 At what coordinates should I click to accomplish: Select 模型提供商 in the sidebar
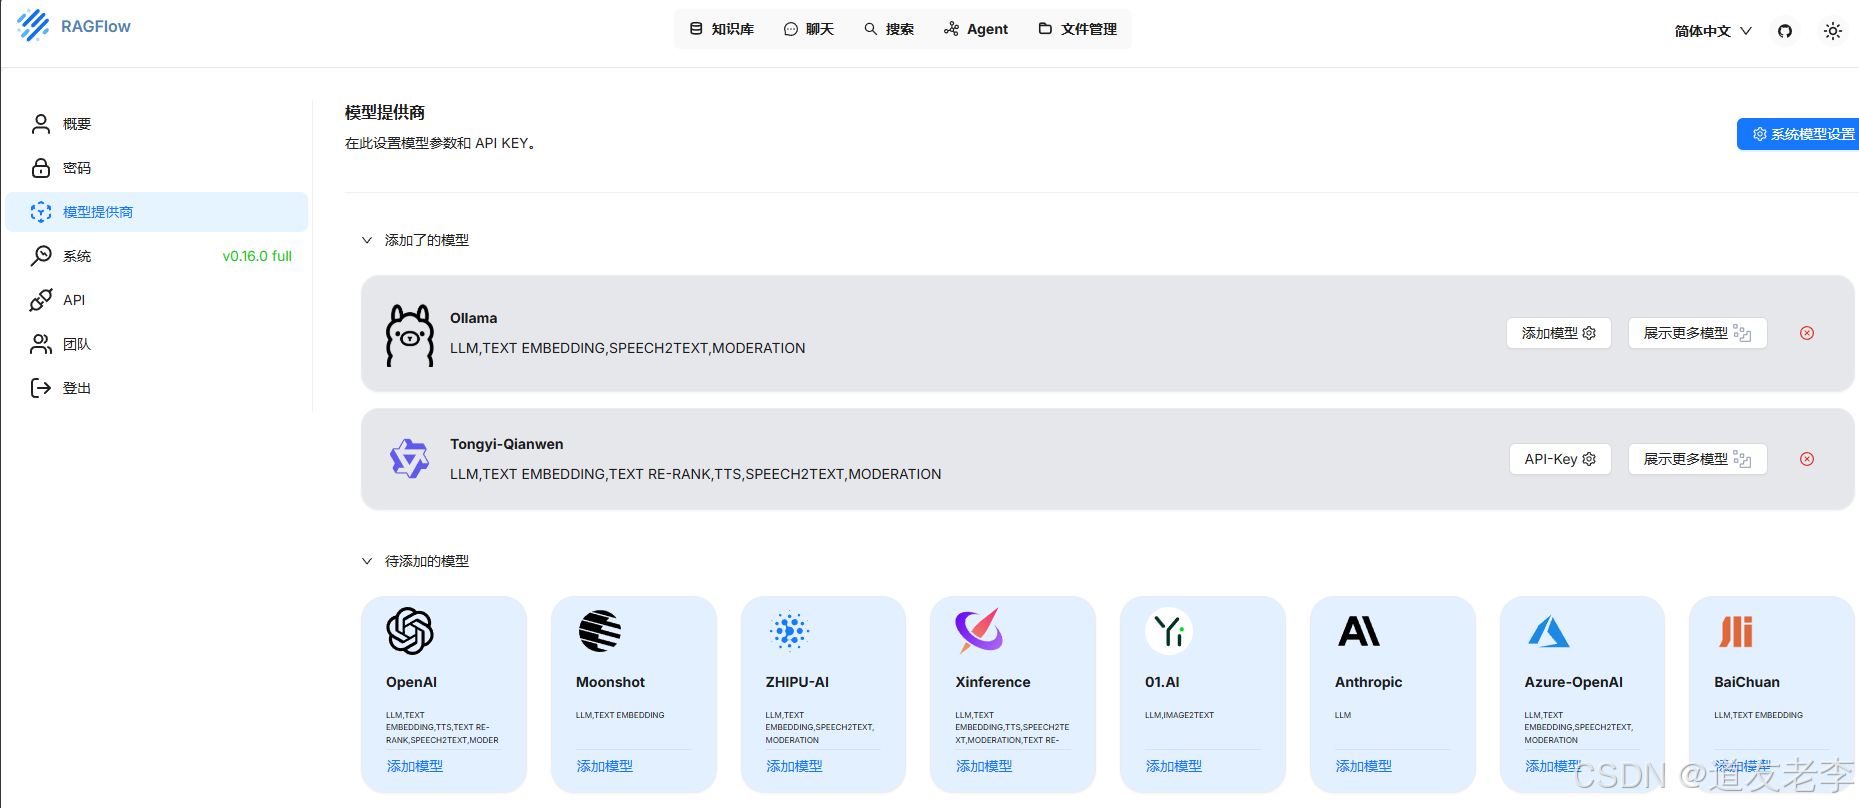point(157,212)
